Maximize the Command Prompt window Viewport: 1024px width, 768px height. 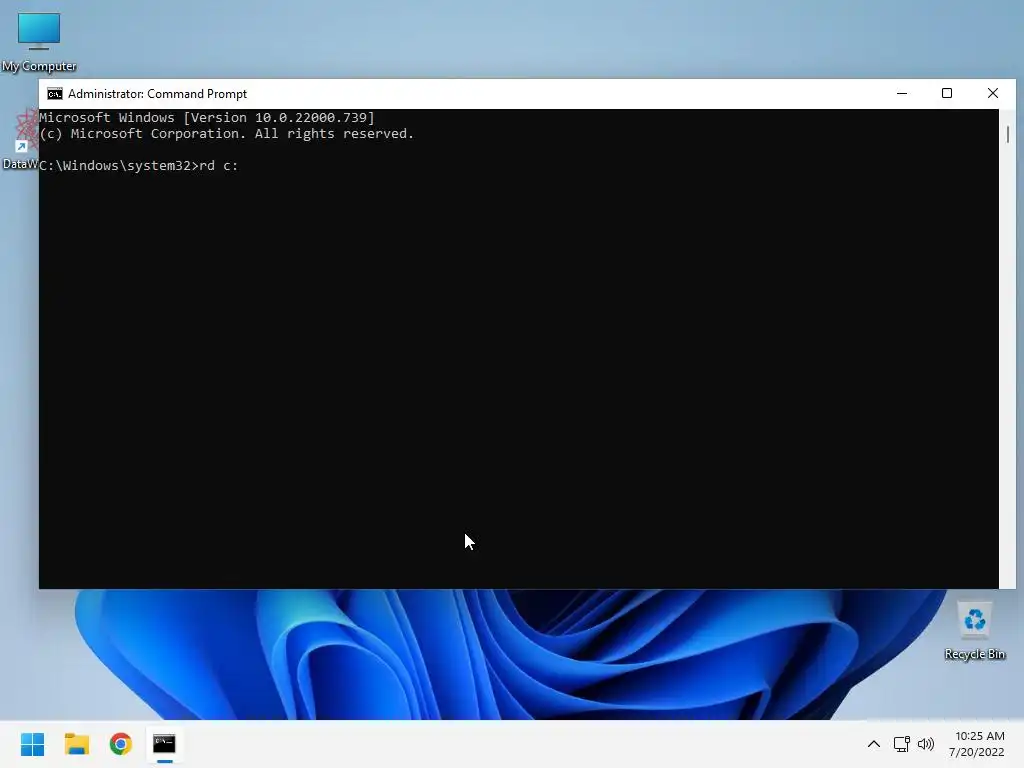tap(947, 93)
